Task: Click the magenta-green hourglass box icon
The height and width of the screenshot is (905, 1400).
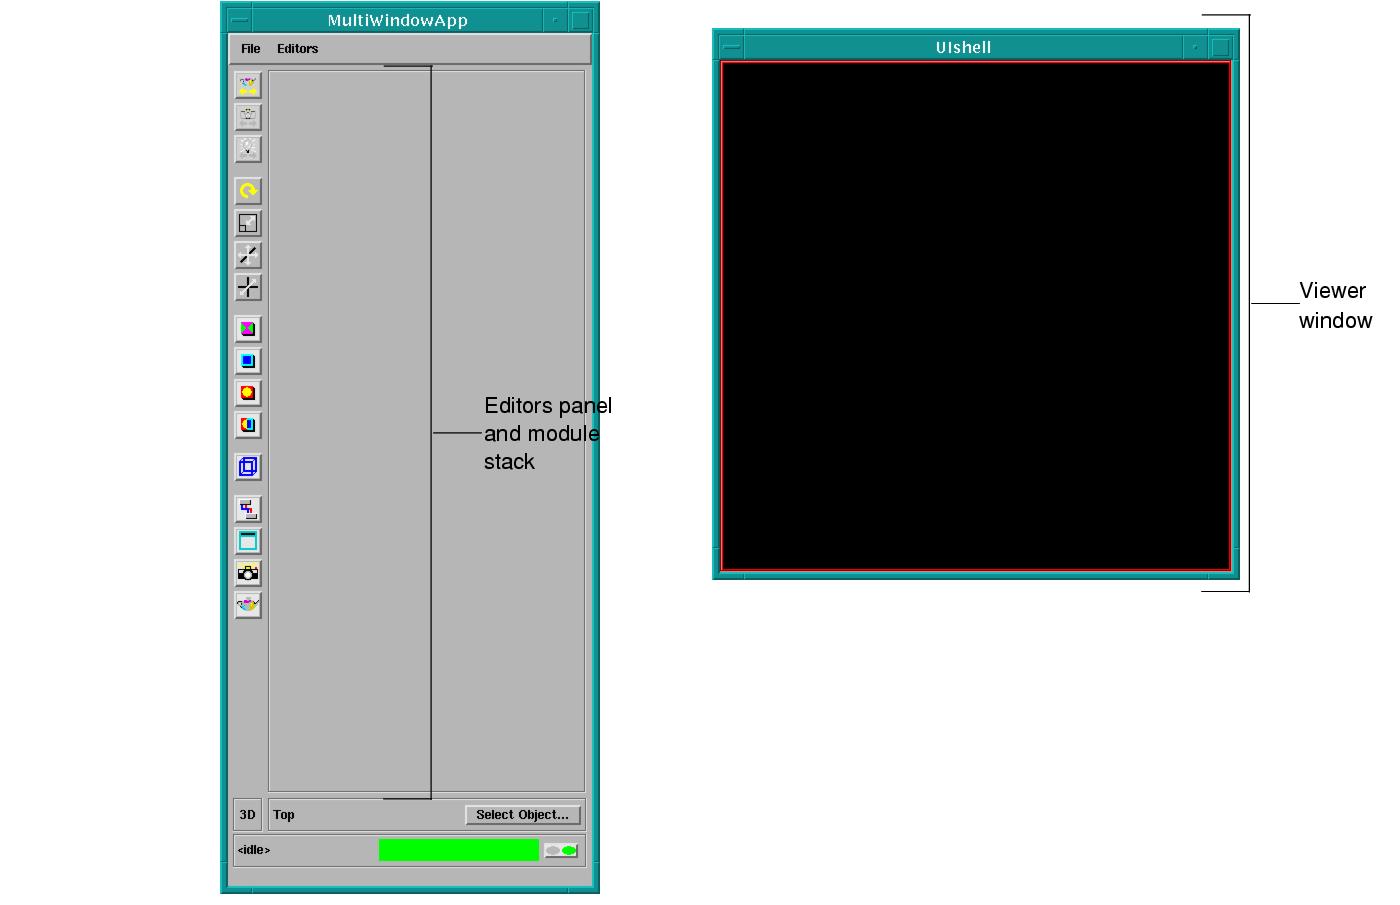Action: click(248, 329)
